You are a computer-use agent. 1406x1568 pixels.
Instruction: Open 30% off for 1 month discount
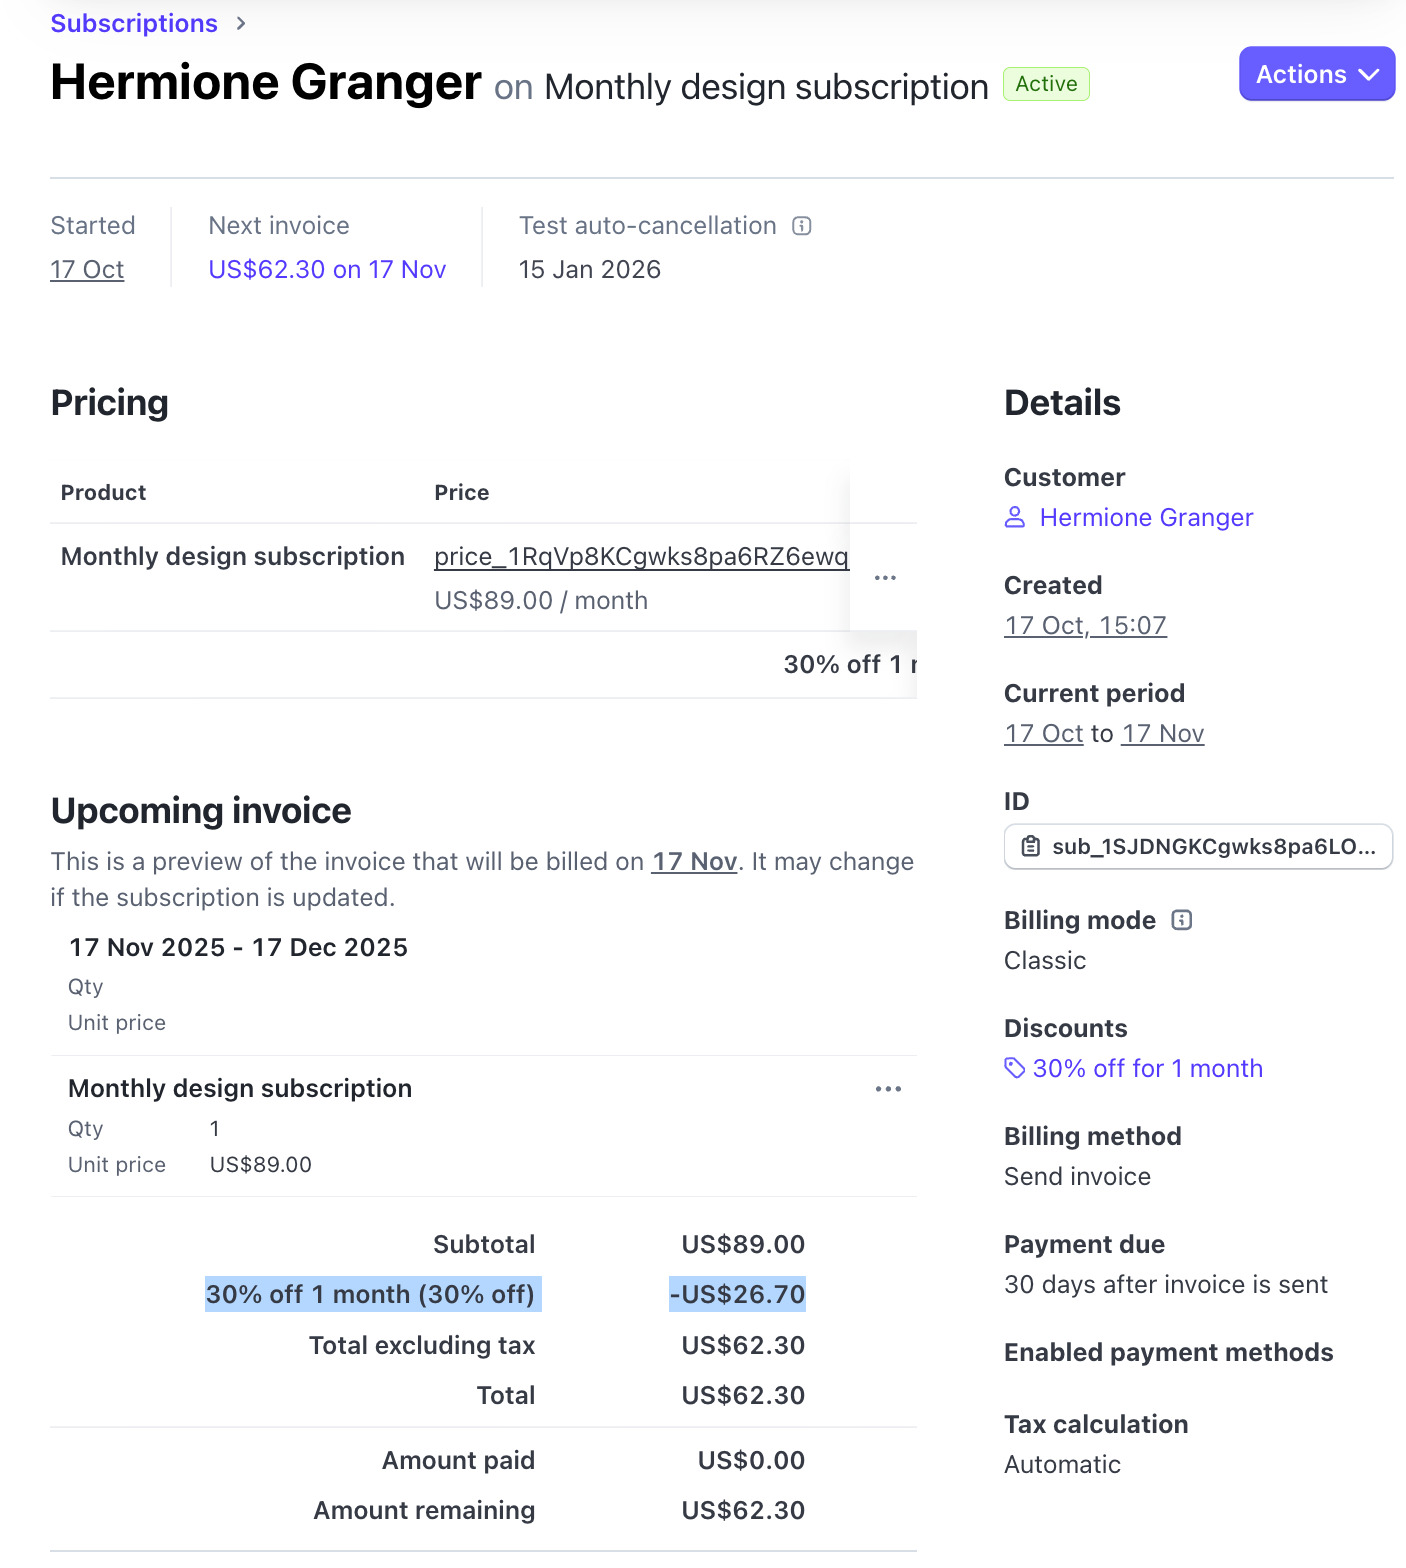[x=1147, y=1068]
